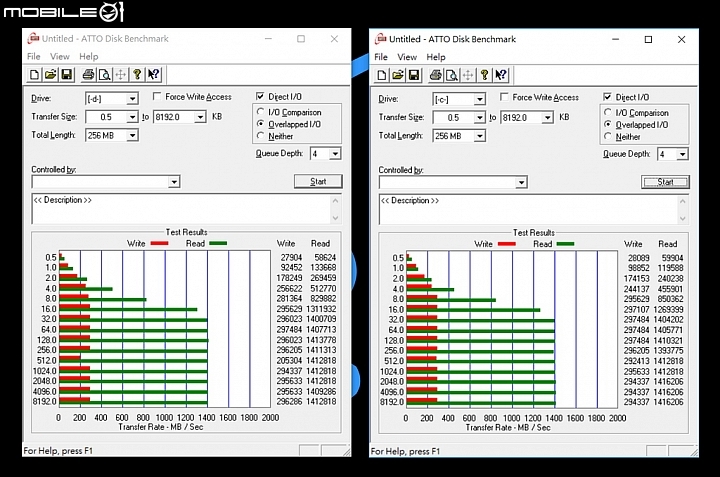Select I/O Comparison radio in left window
Viewport: 720px width, 477px height.
(260, 112)
